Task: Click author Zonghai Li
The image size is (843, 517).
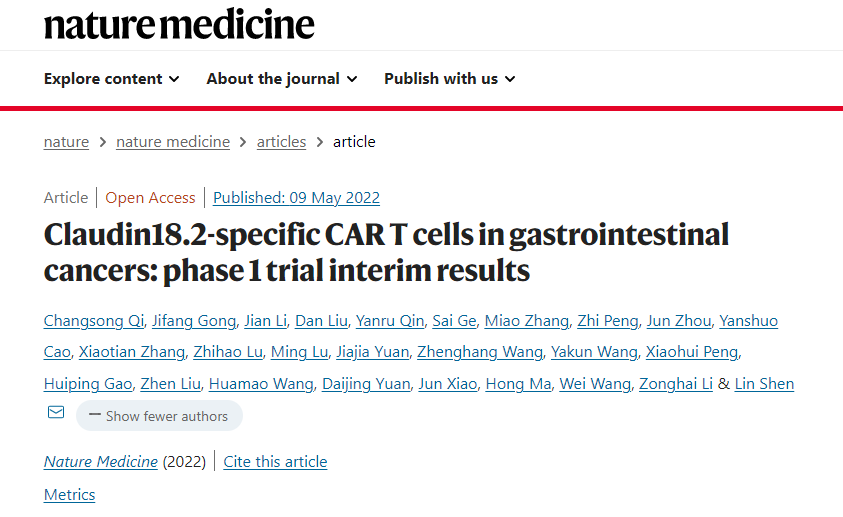Action: (675, 384)
